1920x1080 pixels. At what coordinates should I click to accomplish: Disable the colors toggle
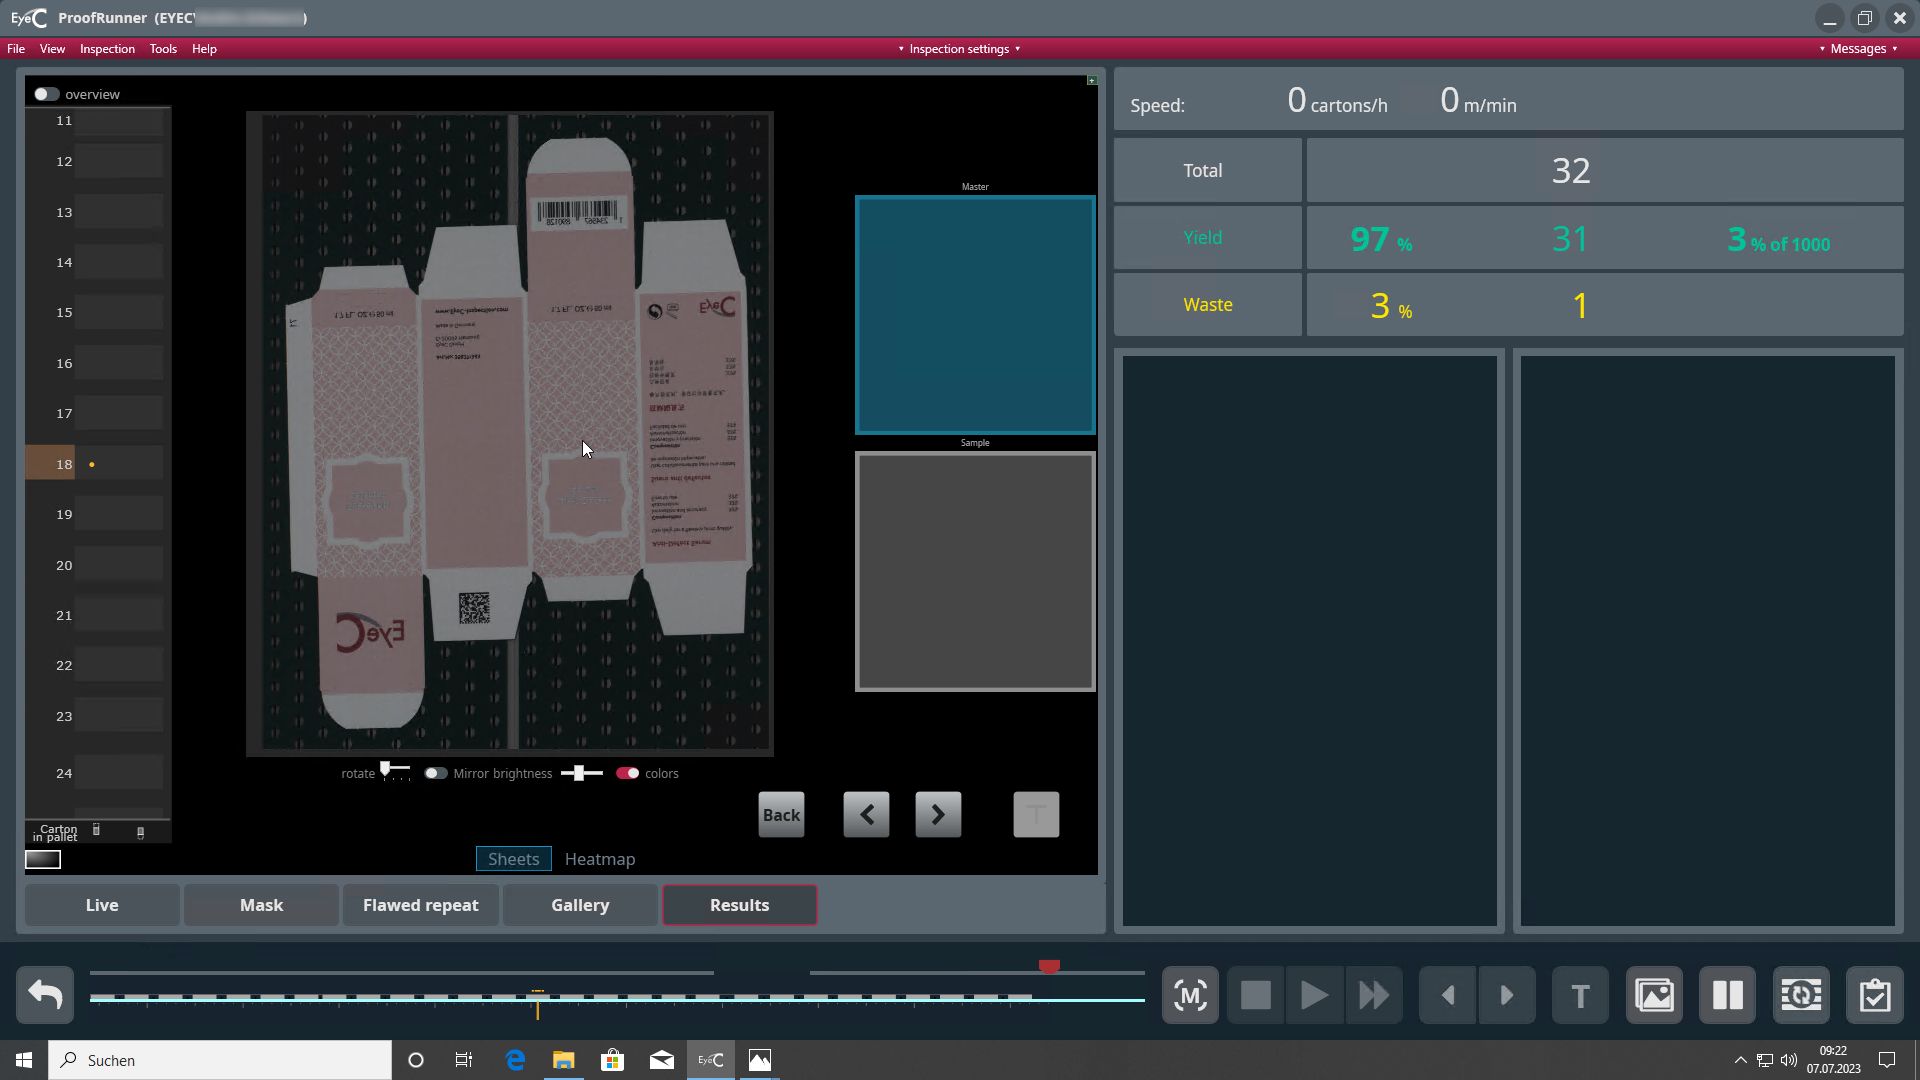point(628,773)
